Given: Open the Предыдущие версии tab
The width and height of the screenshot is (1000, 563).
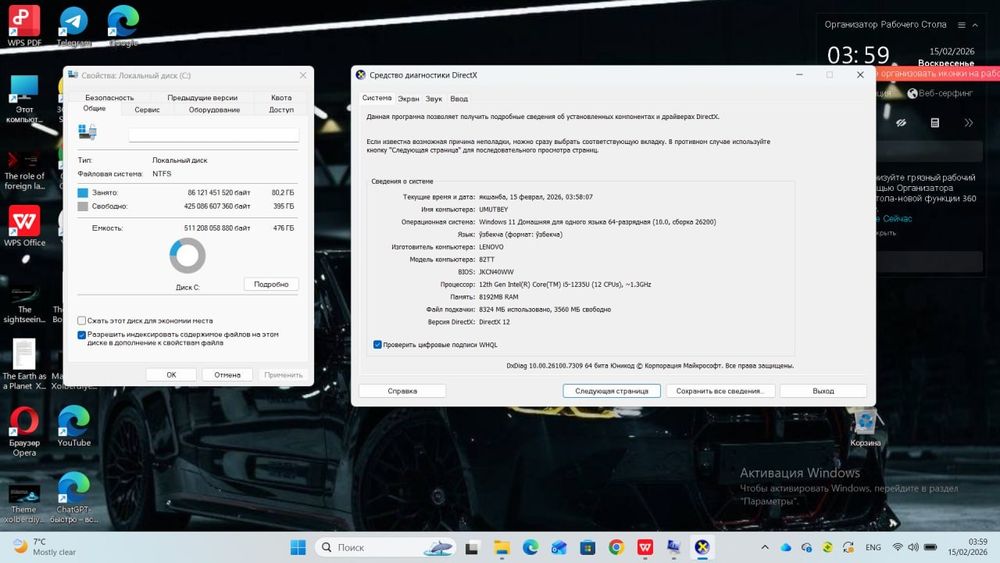Looking at the screenshot, I should [202, 98].
